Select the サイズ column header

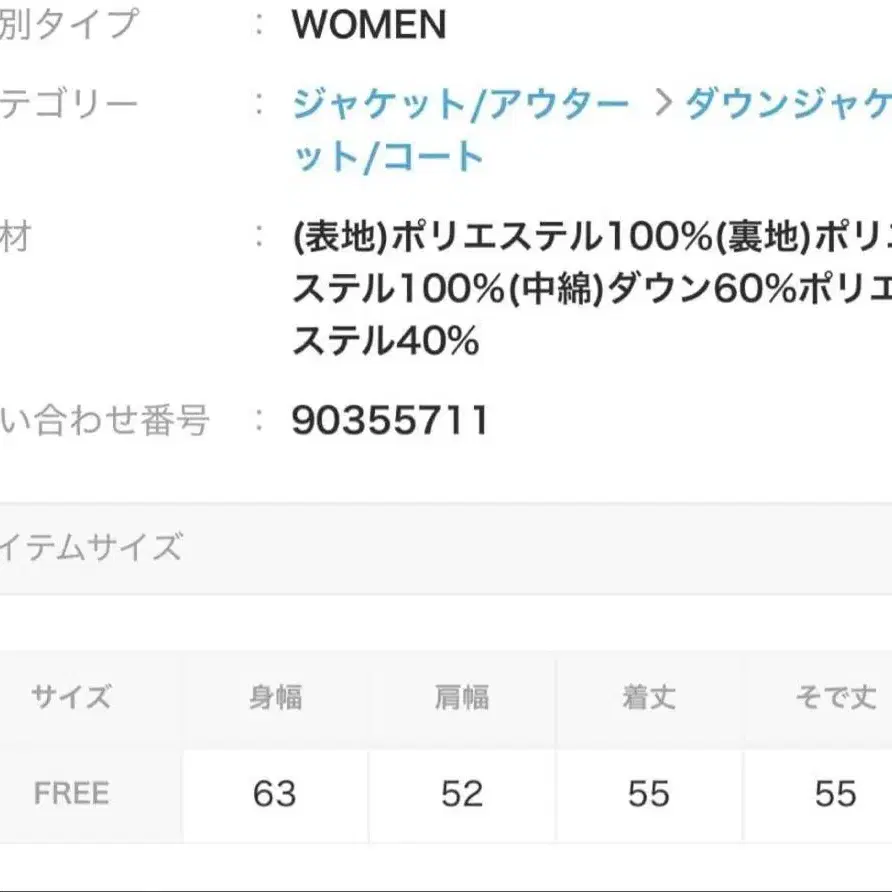click(x=71, y=697)
